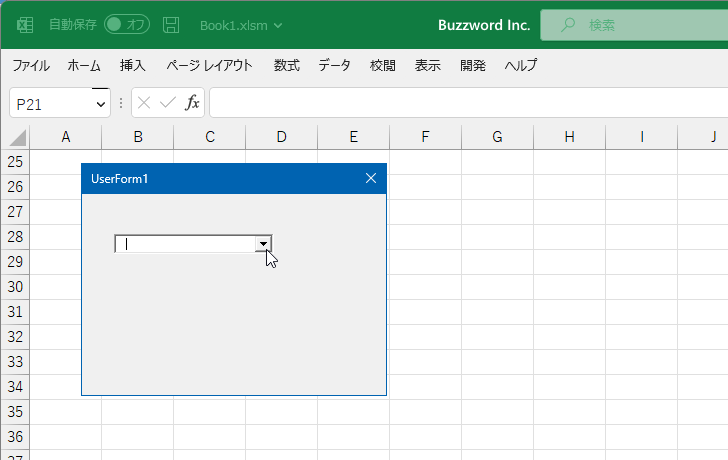
Task: Click the formula bar three-dot handle
Action: (121, 103)
